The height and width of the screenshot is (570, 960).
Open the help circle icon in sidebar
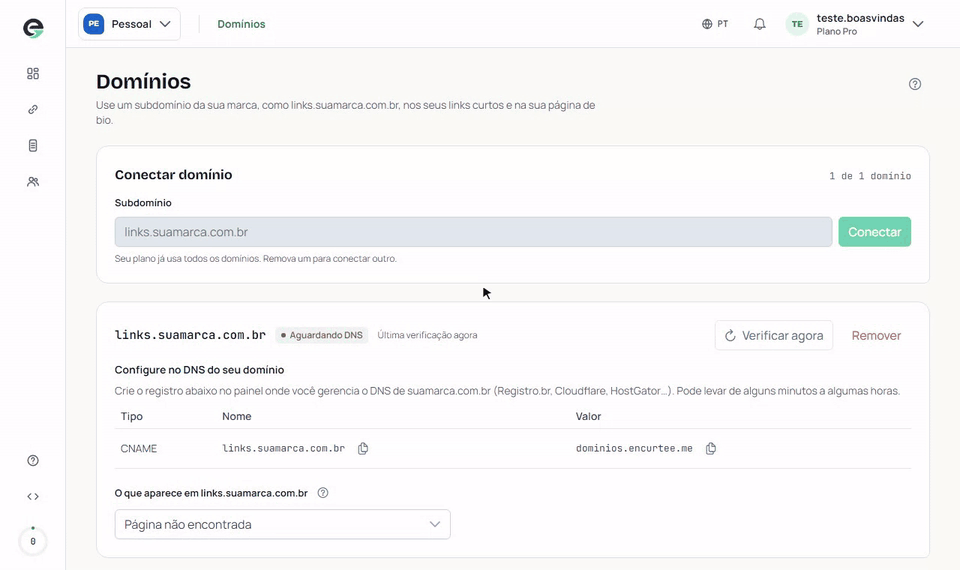click(33, 460)
